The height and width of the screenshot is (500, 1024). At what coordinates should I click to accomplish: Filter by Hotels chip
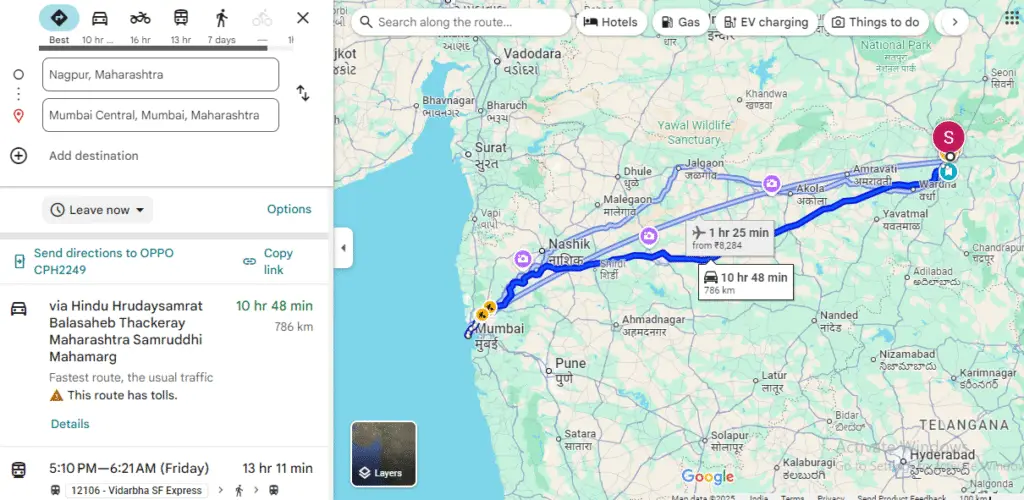[x=610, y=22]
